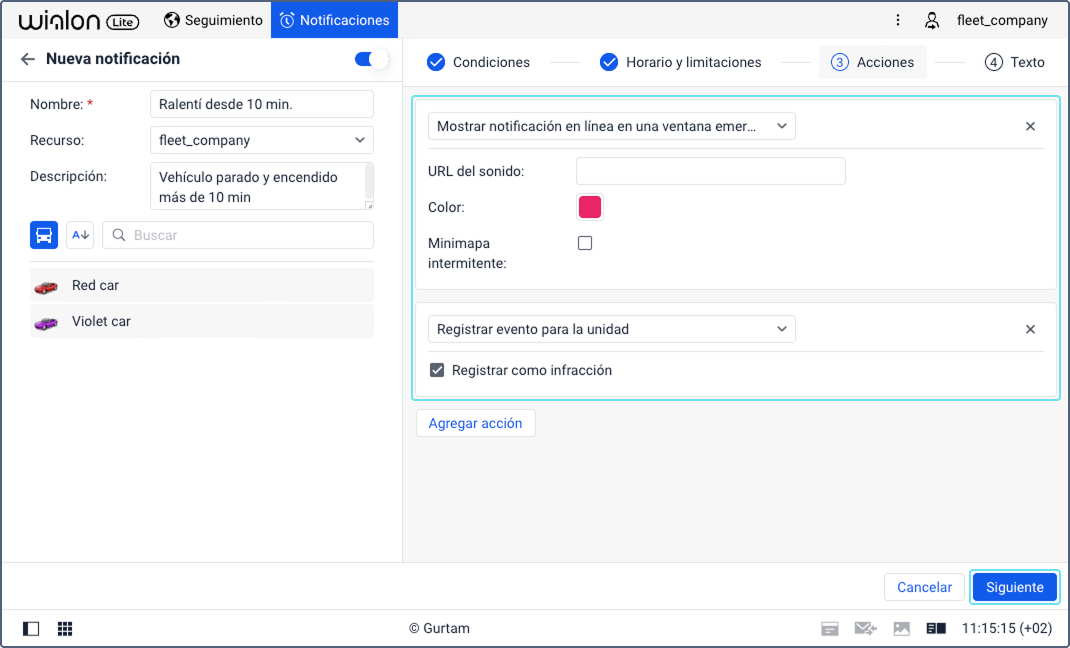1070x648 pixels.
Task: Open the messages envelope icon in status bar
Action: point(865,628)
